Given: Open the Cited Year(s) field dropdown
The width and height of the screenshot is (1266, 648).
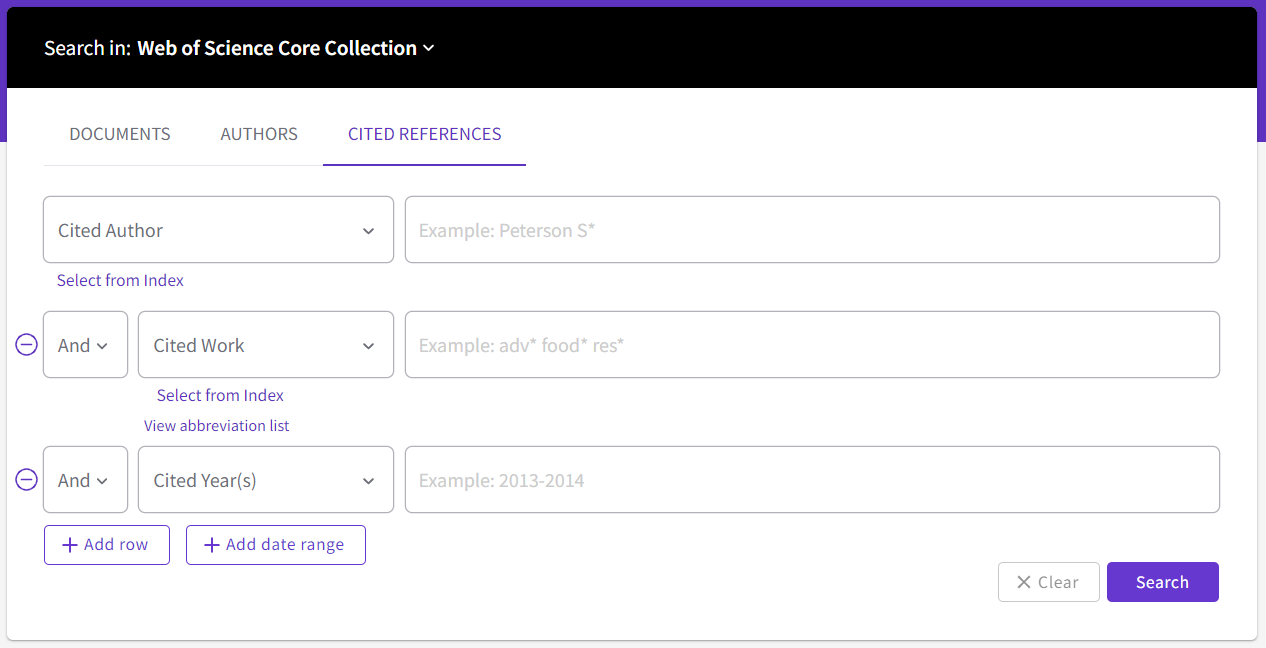Looking at the screenshot, I should click(266, 480).
